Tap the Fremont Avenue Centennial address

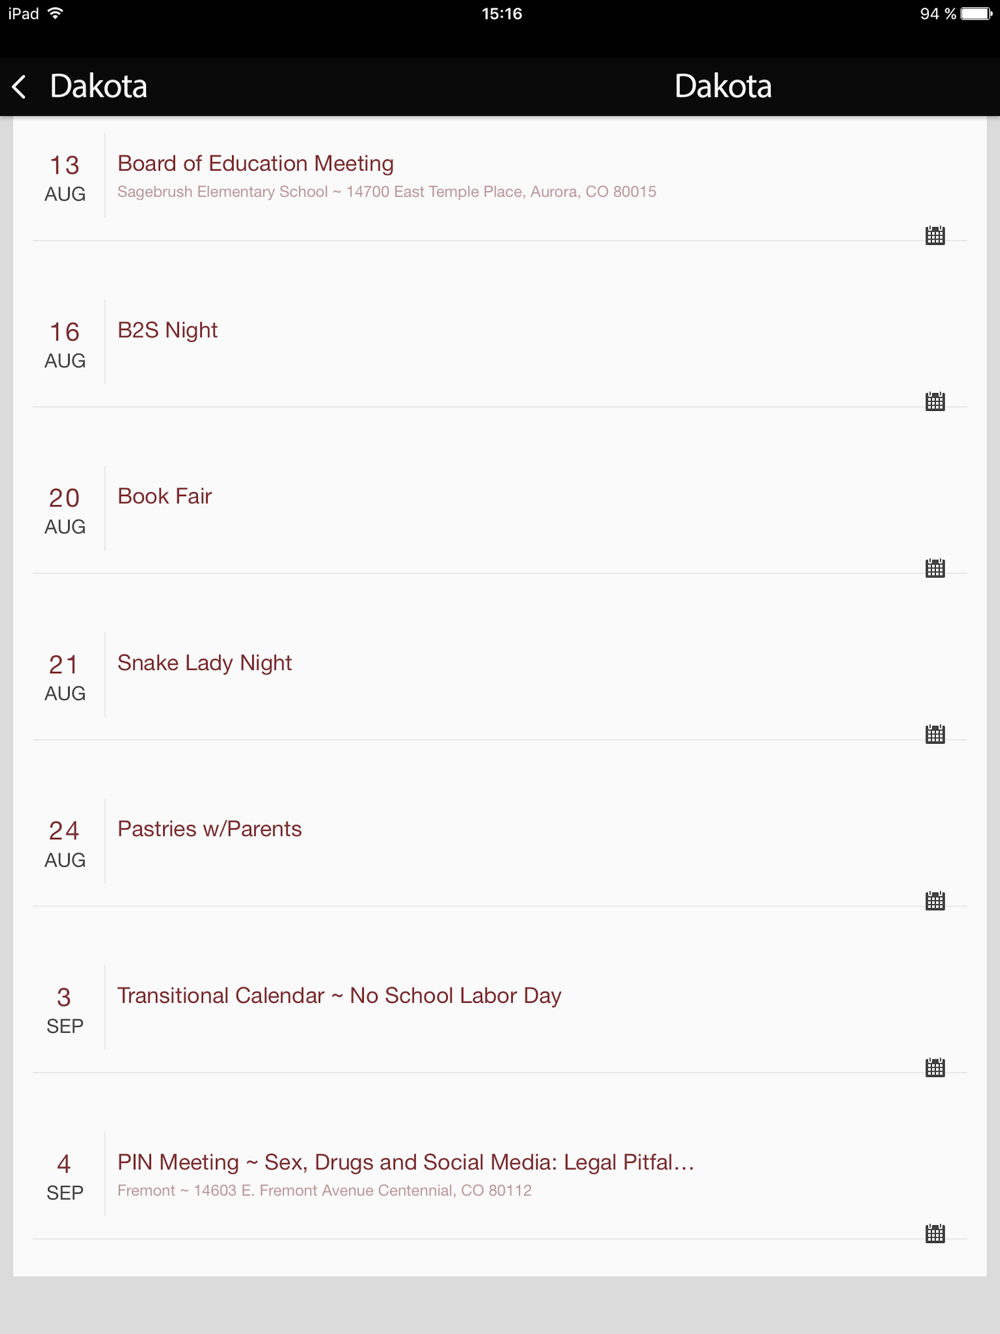tap(325, 1191)
